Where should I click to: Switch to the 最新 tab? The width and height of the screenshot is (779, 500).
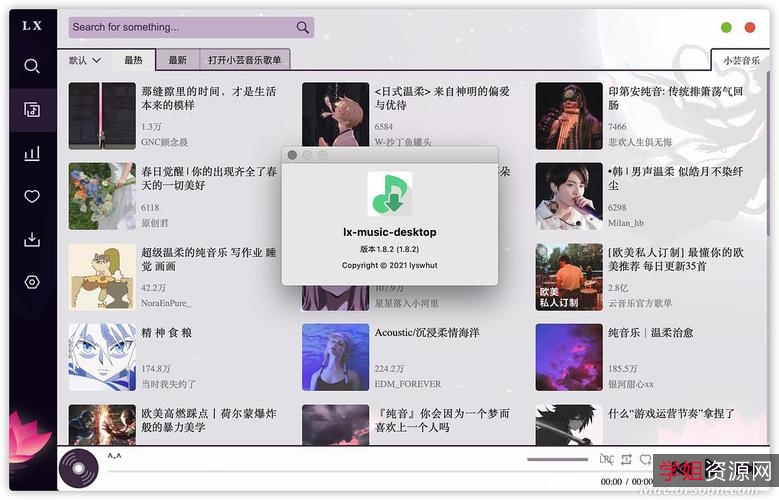click(x=177, y=60)
